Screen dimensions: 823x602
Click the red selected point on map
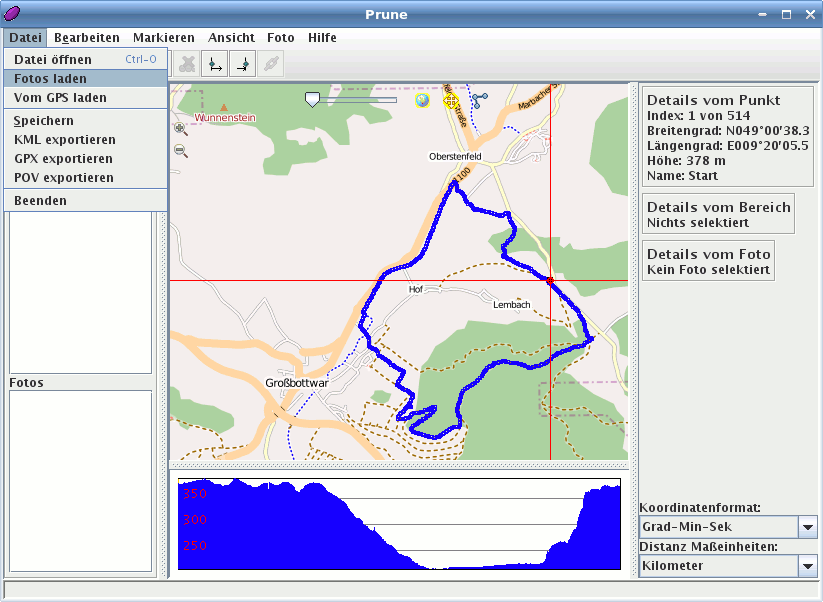(x=550, y=281)
